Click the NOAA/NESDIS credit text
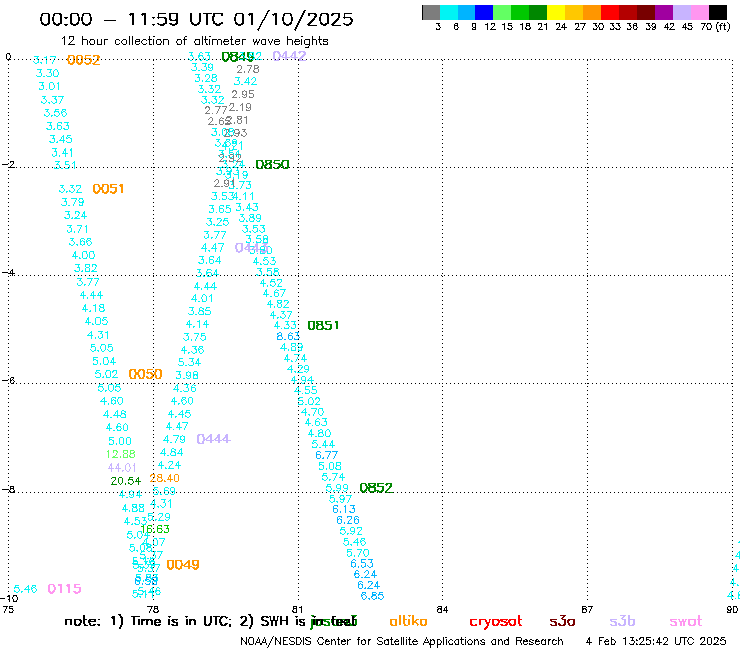 coord(402,642)
